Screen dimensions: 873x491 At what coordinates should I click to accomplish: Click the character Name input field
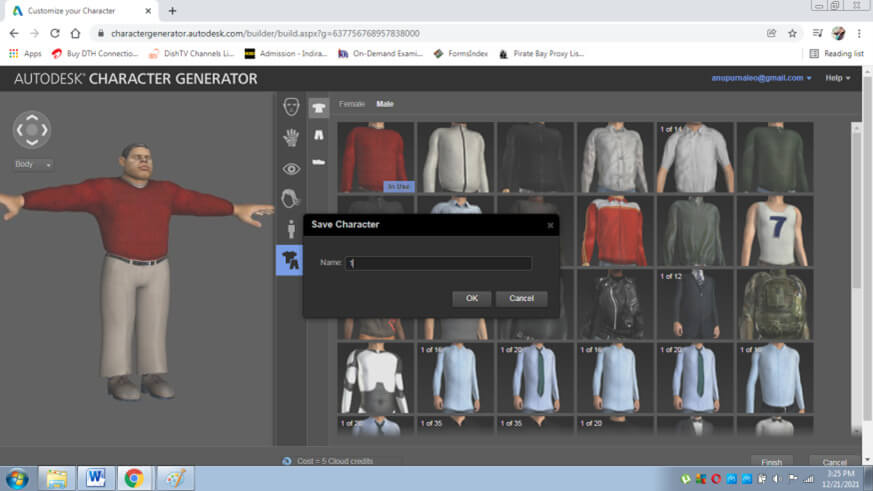point(438,263)
